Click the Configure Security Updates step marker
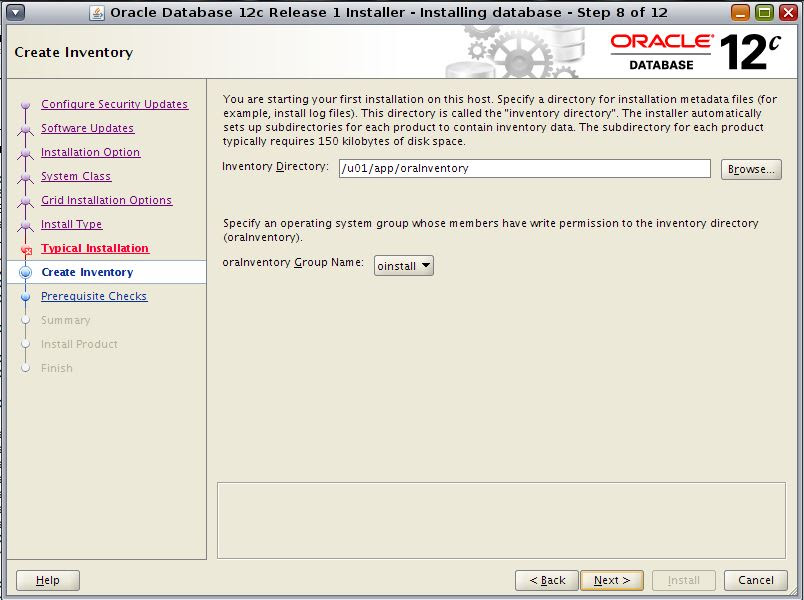Image resolution: width=804 pixels, height=600 pixels. [x=26, y=105]
